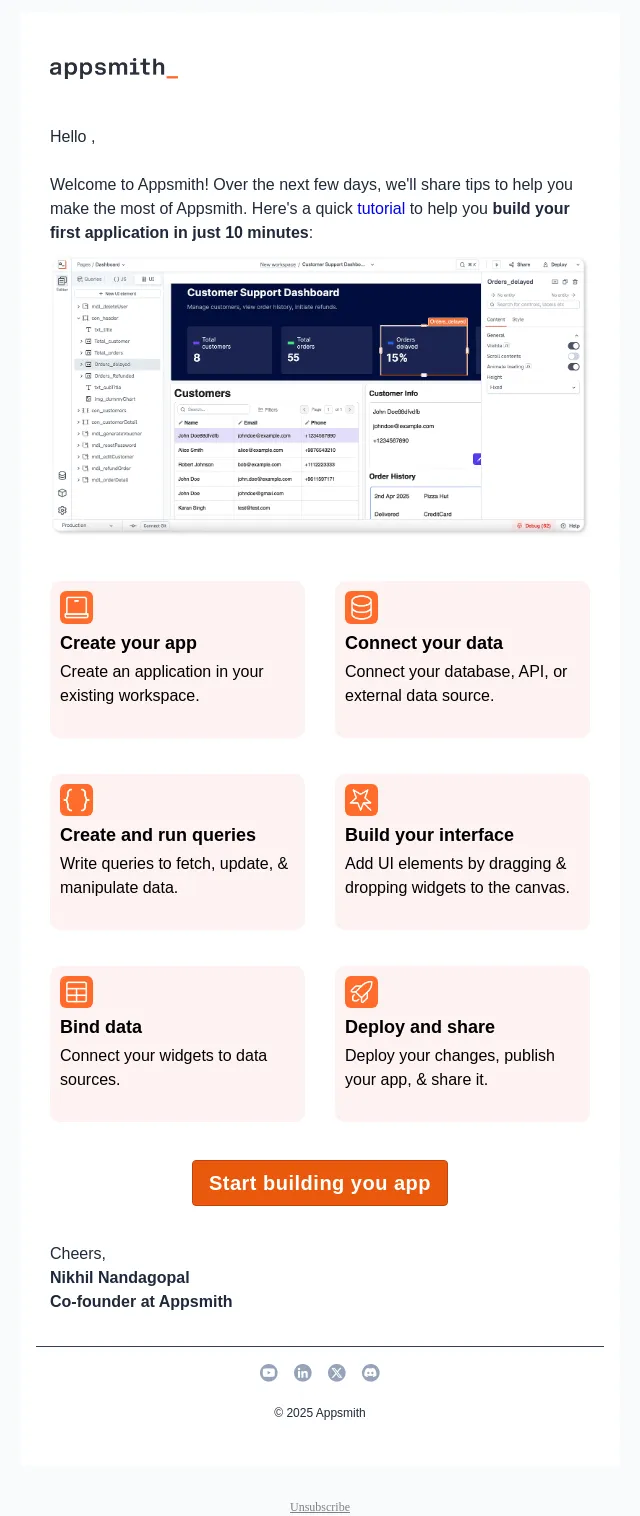Open the LinkedIn social icon

click(x=303, y=1373)
